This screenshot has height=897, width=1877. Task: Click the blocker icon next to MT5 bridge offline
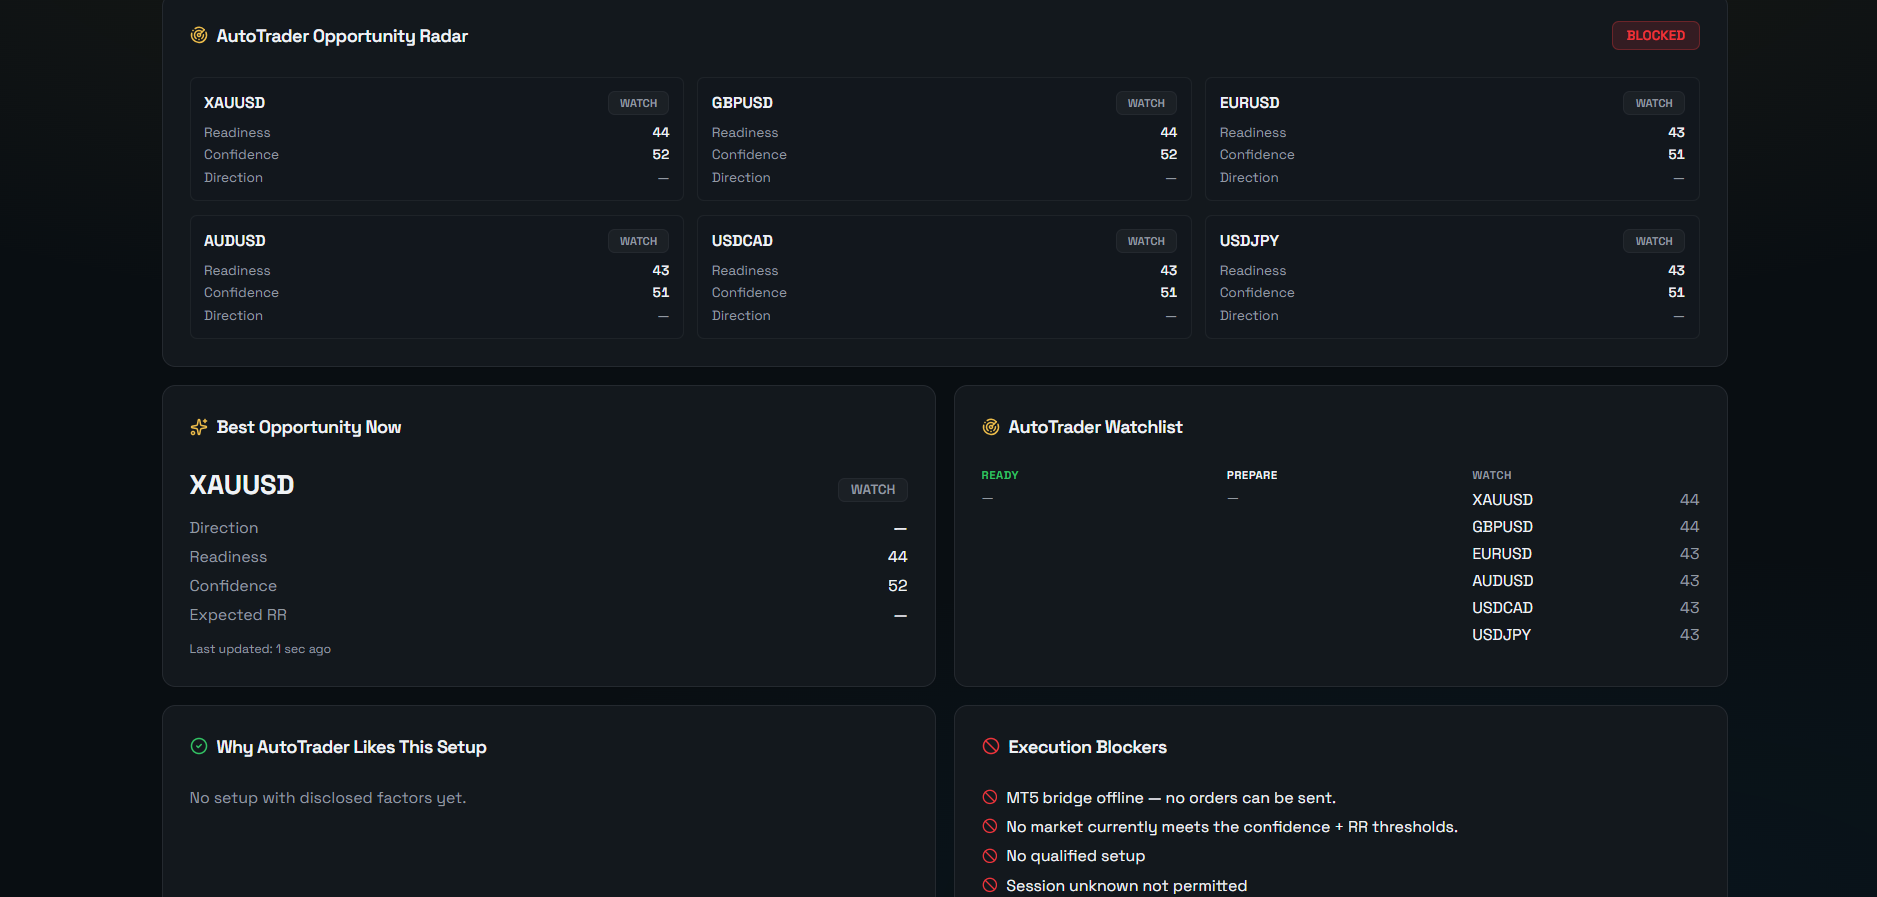coord(990,797)
